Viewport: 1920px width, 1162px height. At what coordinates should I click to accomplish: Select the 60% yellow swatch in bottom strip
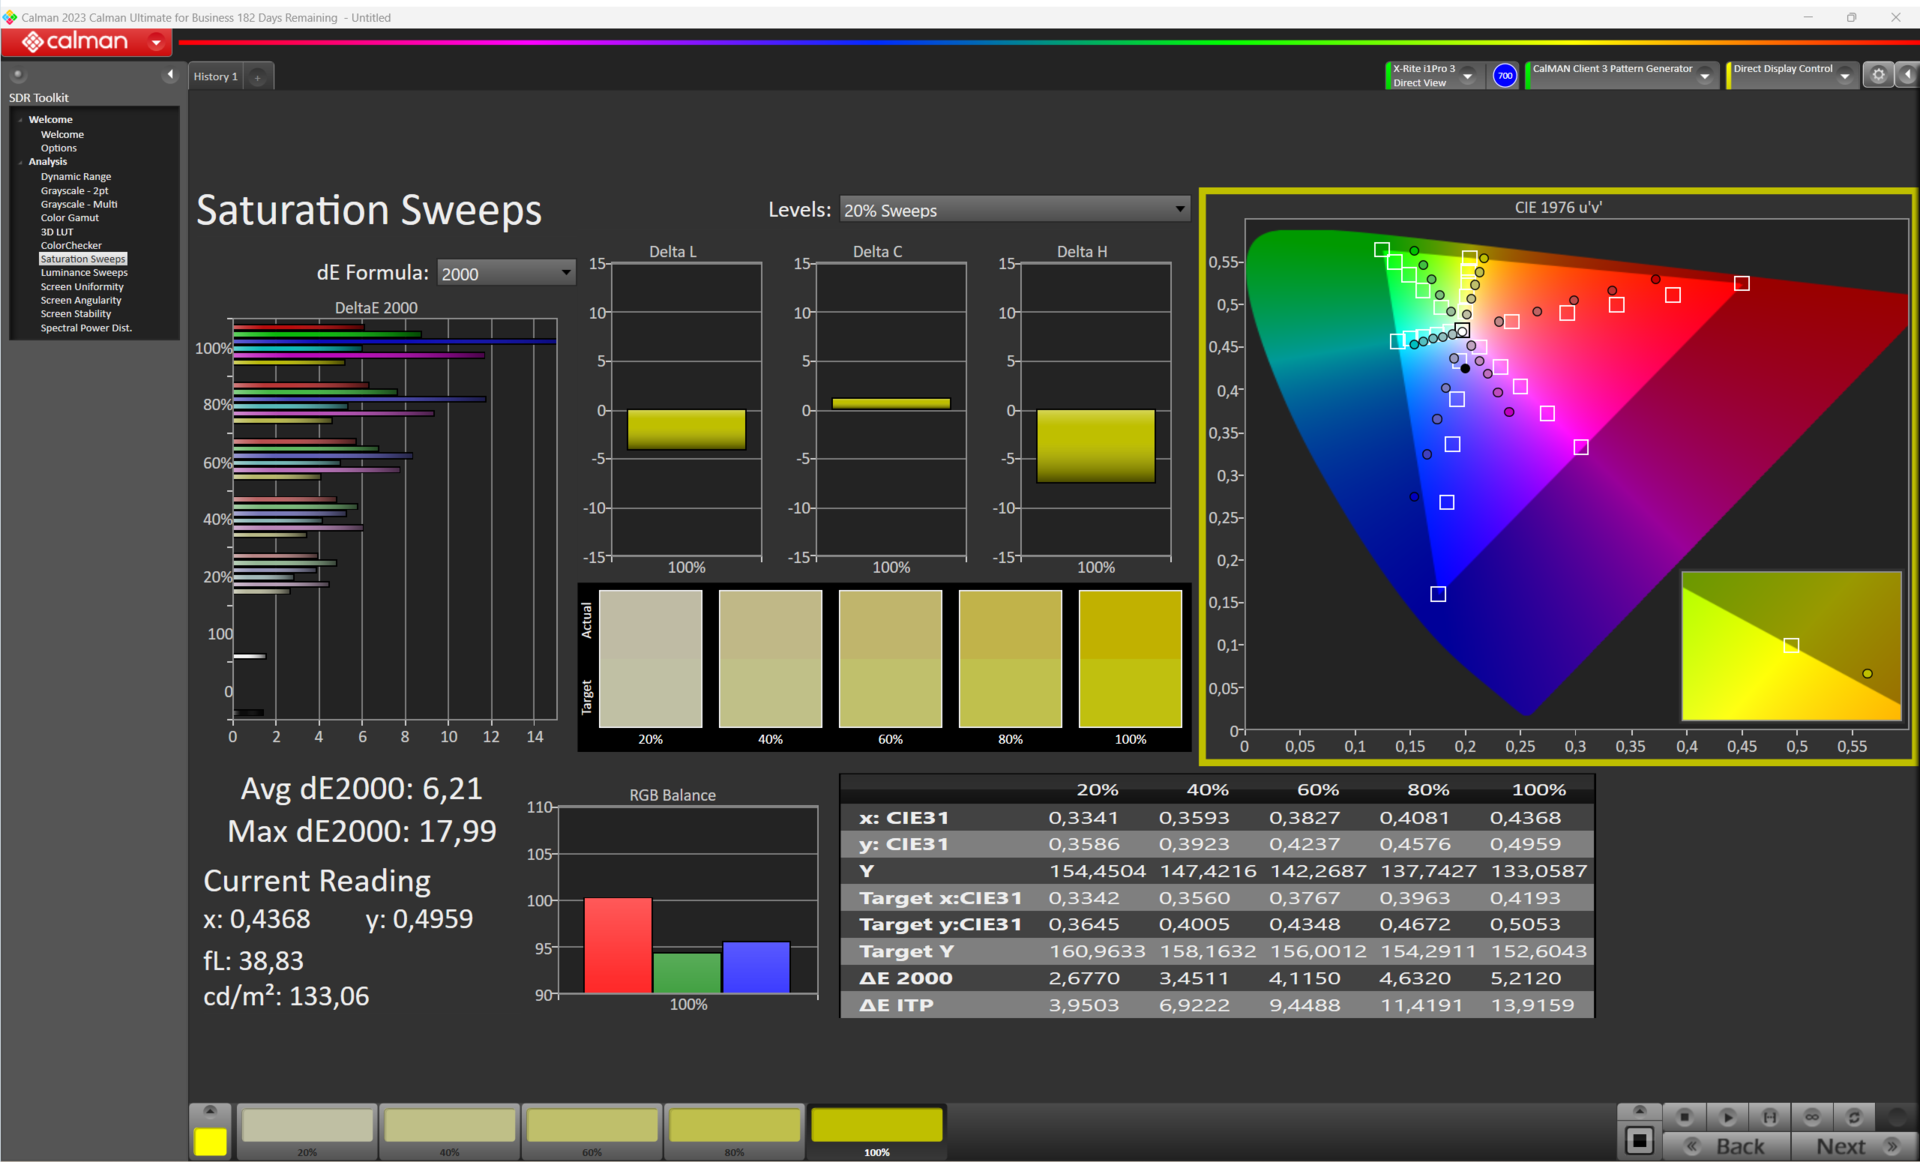coord(592,1126)
